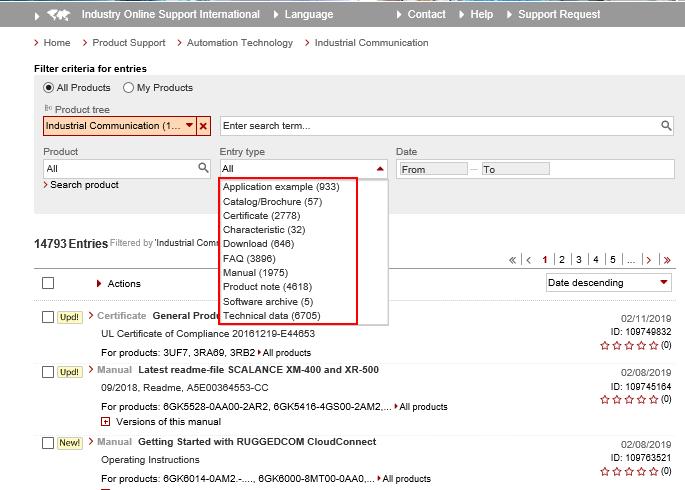Clear Industrial Communication filter with red X
Viewport: 685px width, 490px height.
(203, 126)
